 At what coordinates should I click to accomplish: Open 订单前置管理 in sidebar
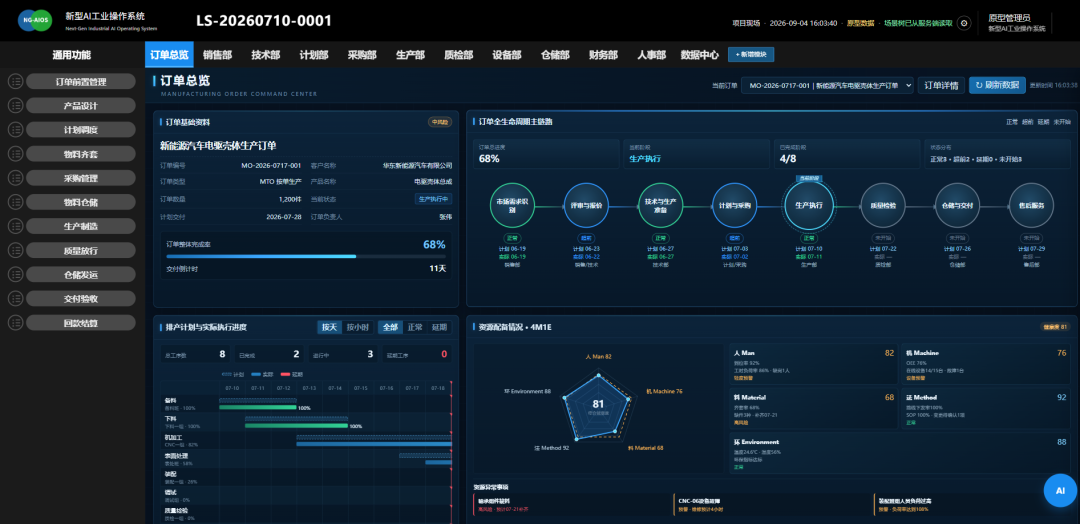[81, 82]
